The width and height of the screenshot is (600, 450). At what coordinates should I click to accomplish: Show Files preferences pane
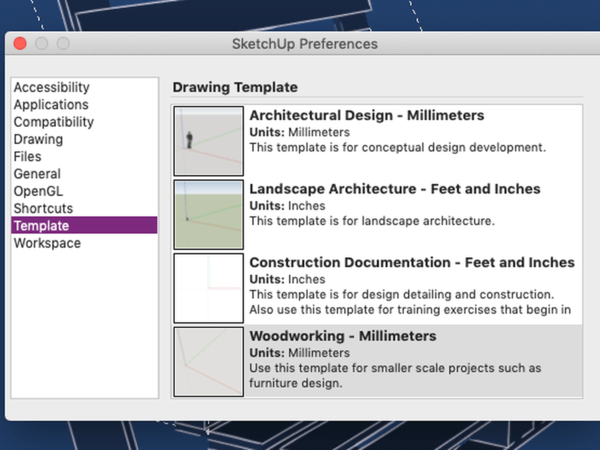[x=27, y=157]
